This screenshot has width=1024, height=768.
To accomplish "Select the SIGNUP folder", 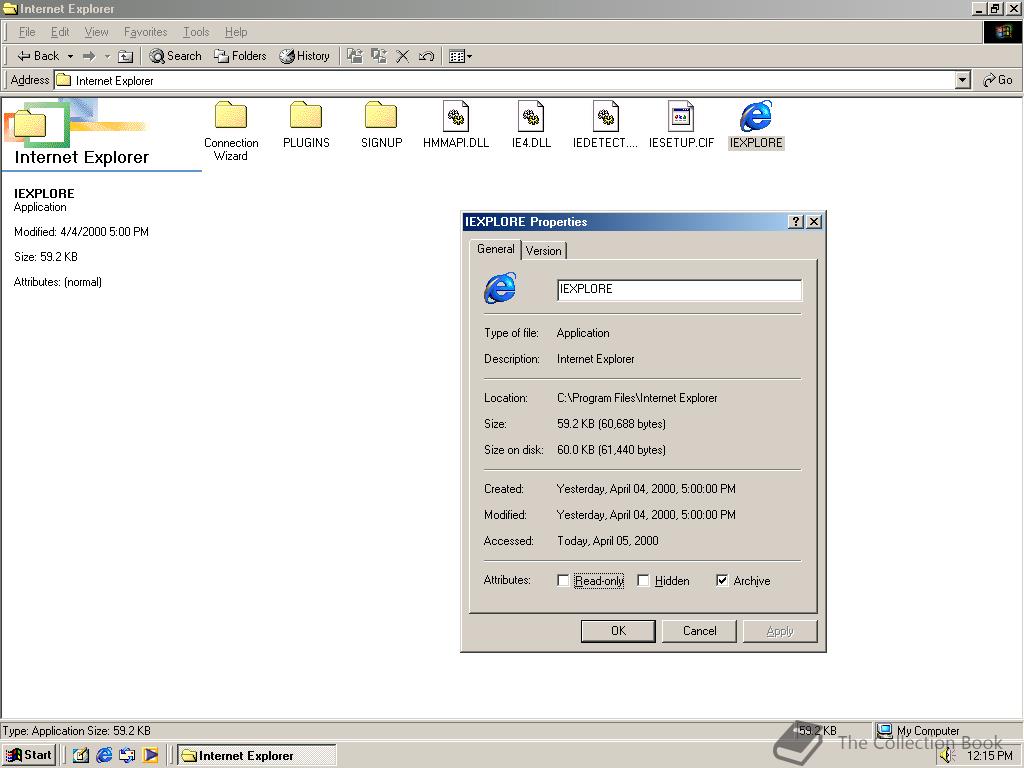I will pyautogui.click(x=381, y=125).
